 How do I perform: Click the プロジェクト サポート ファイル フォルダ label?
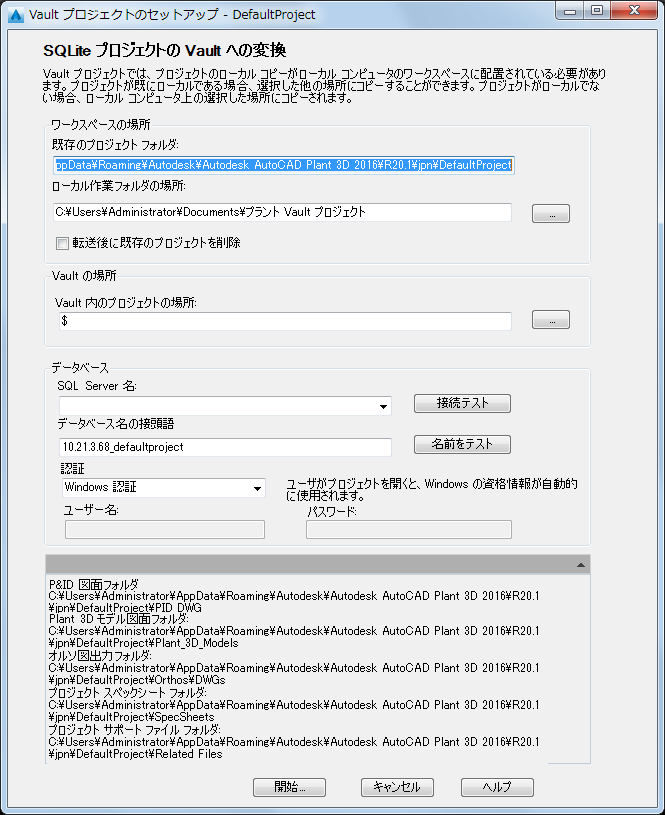[134, 730]
